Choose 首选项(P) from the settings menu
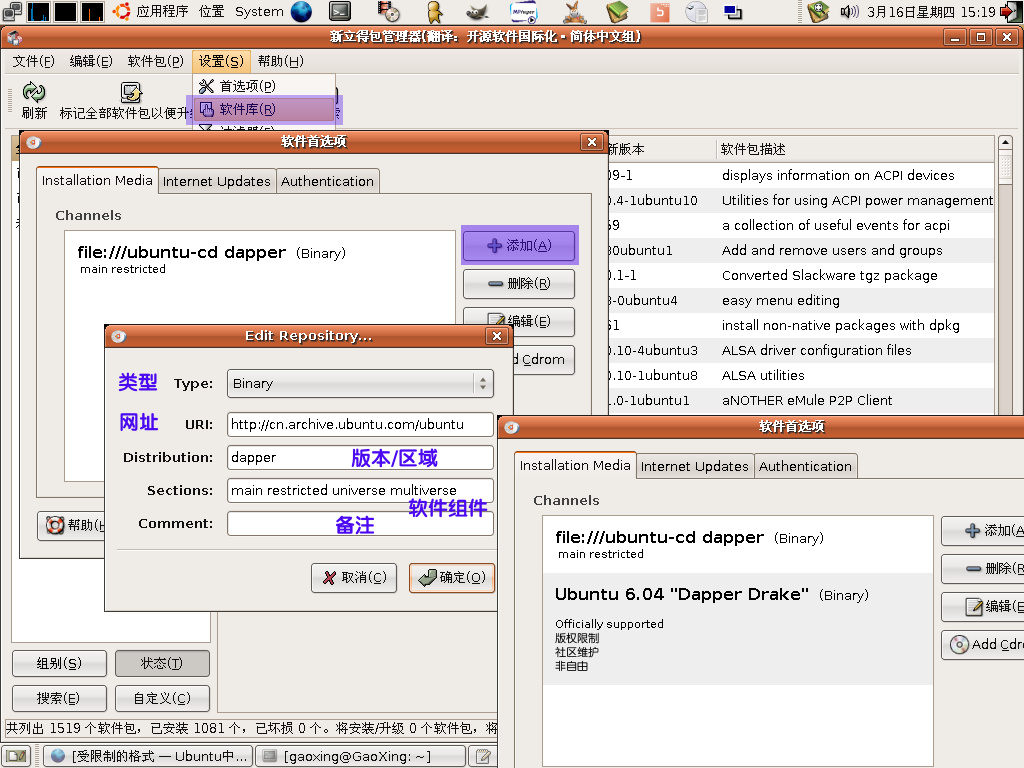Screen dimensions: 1024x768 pyautogui.click(x=264, y=86)
